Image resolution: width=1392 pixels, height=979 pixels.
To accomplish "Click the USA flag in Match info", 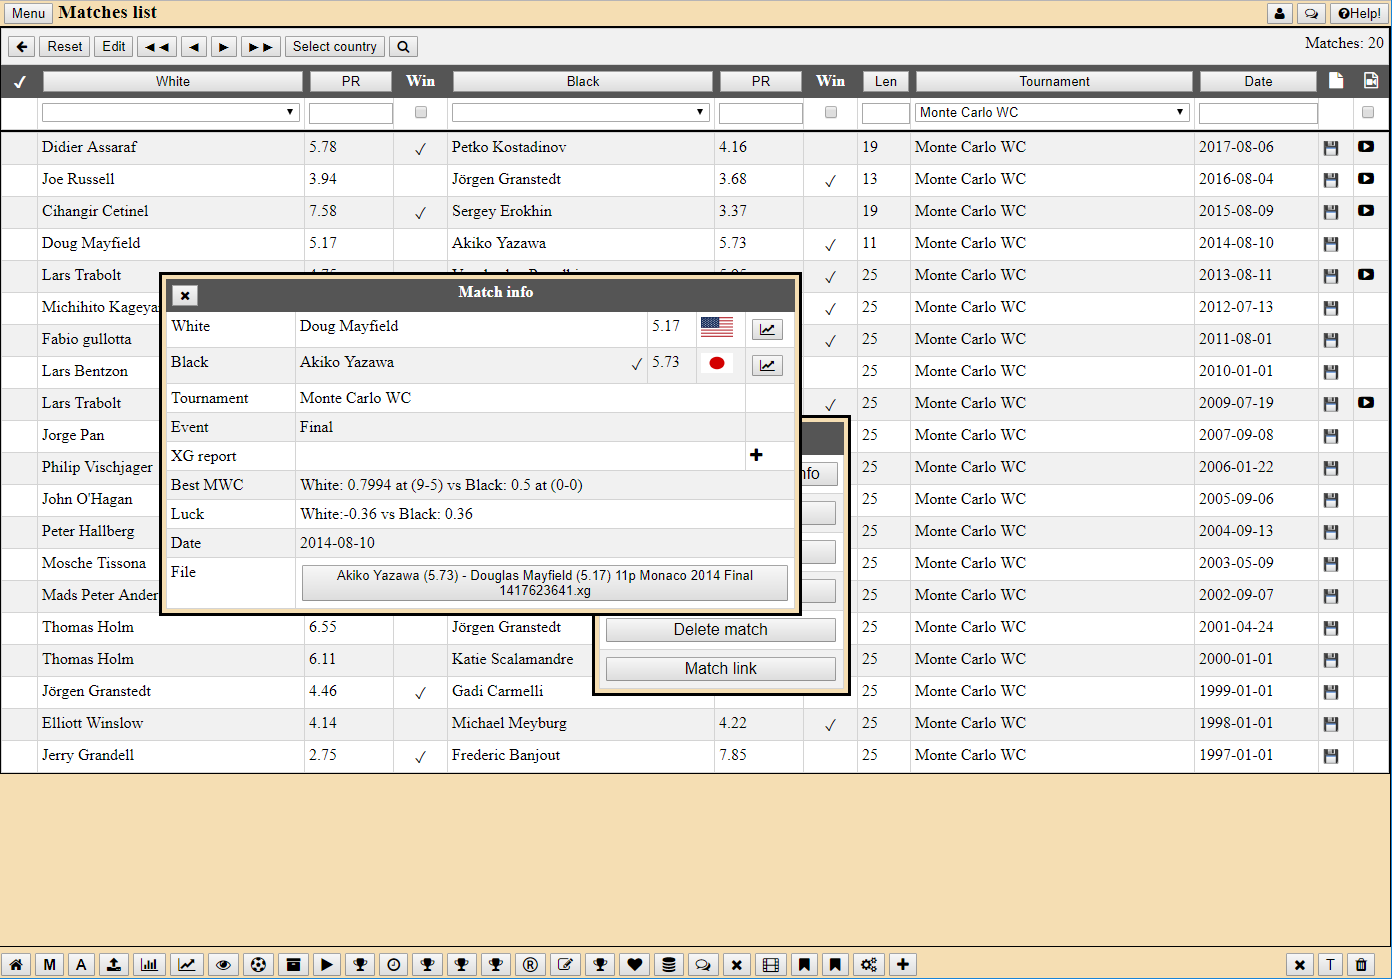I will click(717, 326).
